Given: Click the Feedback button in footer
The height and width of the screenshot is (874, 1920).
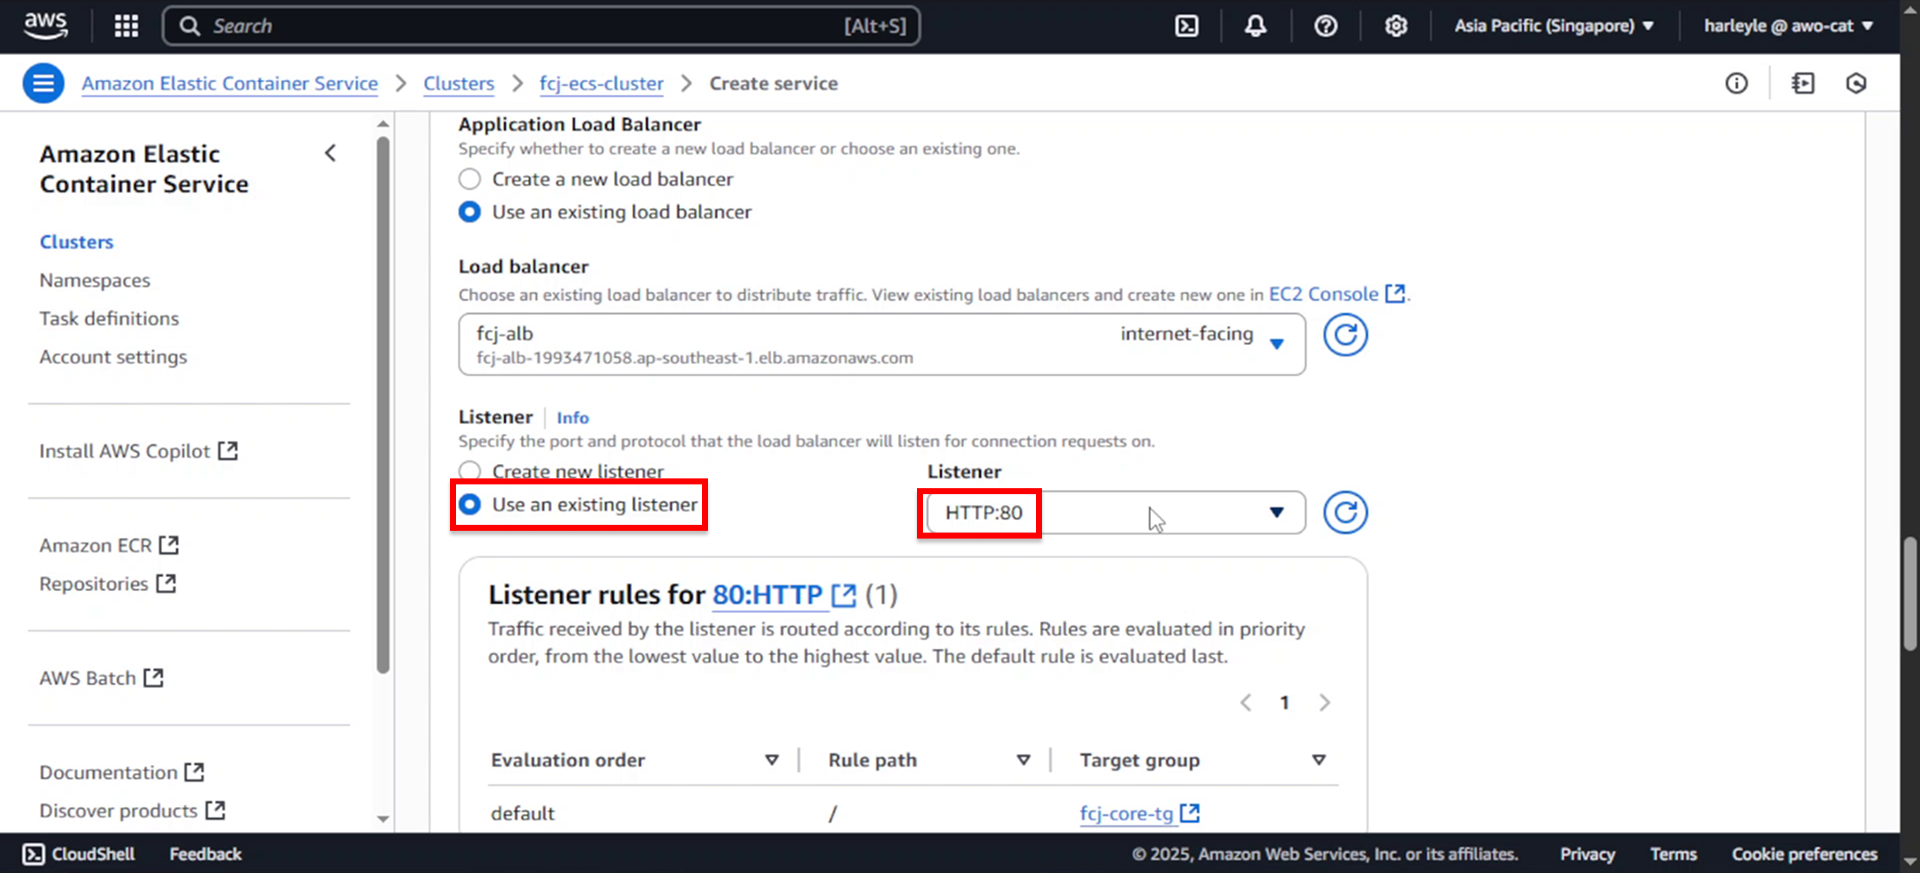Looking at the screenshot, I should click(x=205, y=854).
